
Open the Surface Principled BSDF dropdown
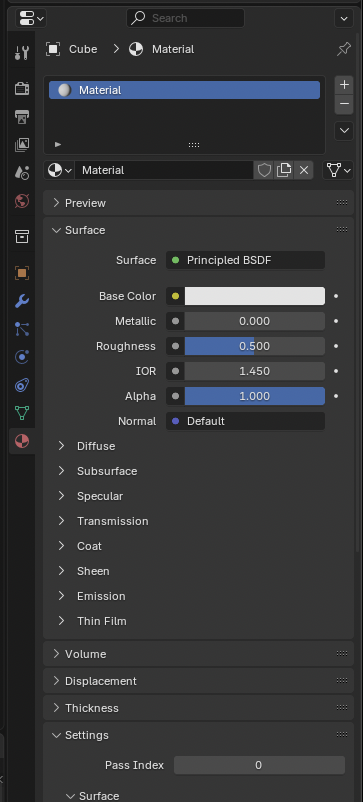pos(245,260)
